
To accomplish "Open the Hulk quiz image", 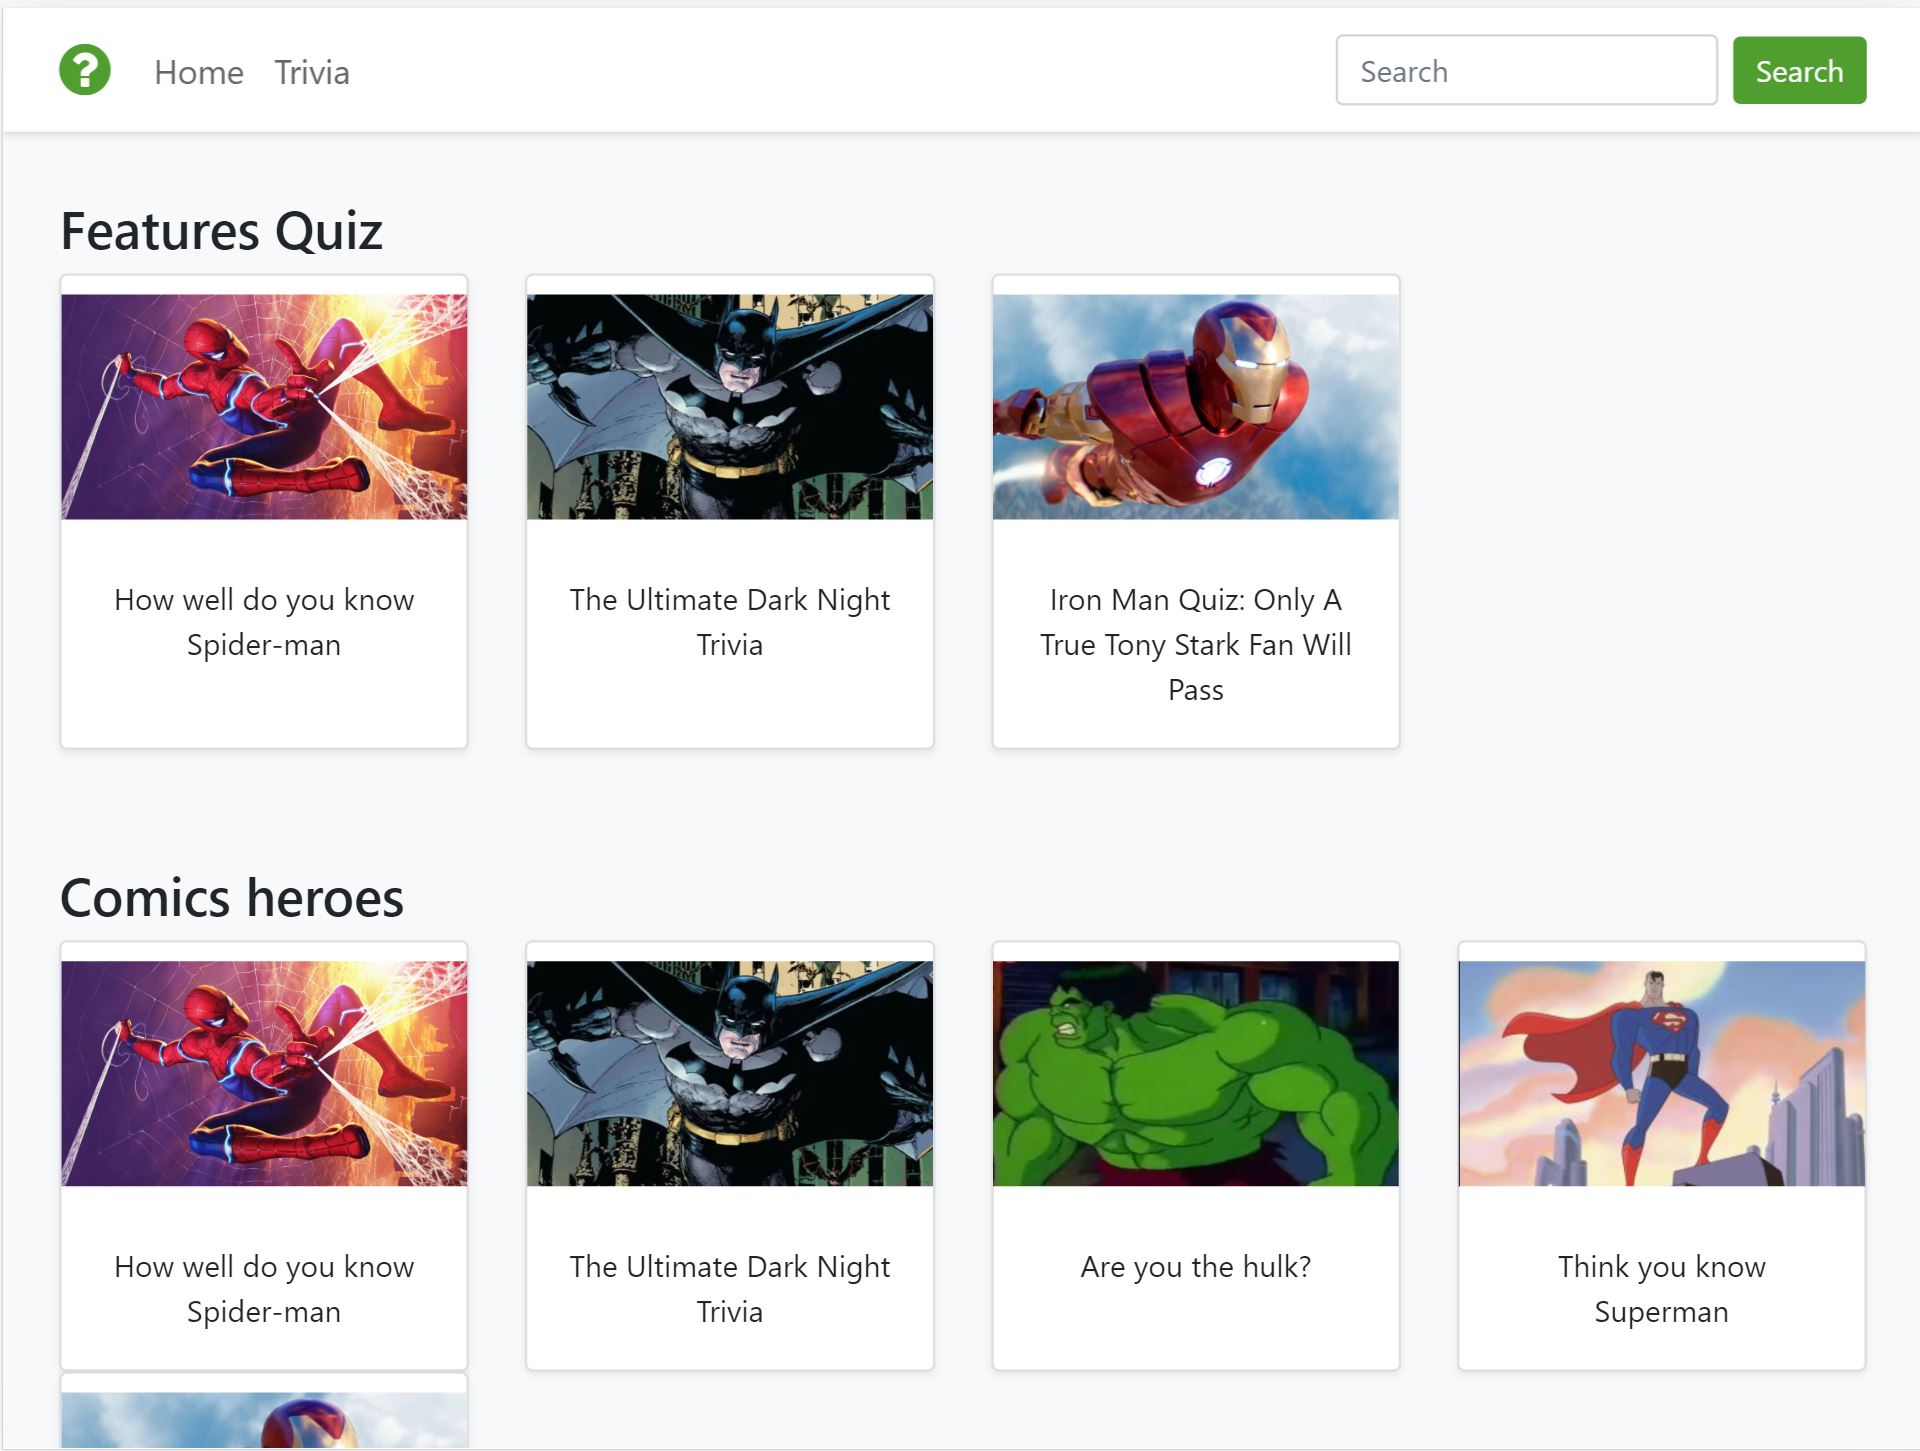I will click(1196, 1073).
